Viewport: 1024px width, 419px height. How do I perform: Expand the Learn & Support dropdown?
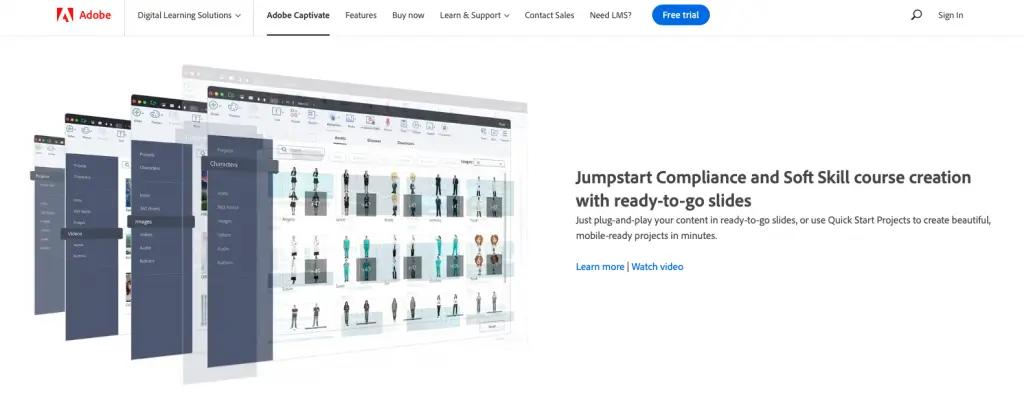coord(475,15)
